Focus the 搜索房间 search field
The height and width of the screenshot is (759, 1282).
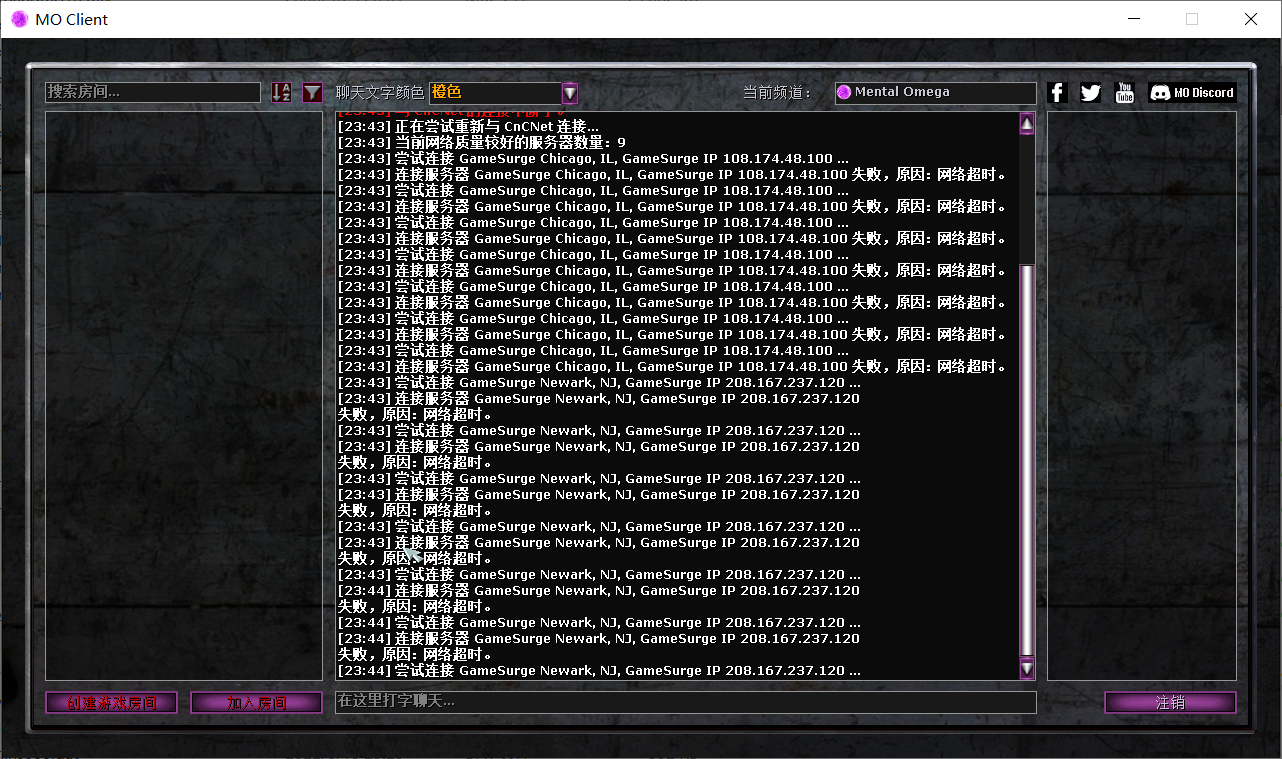(153, 92)
